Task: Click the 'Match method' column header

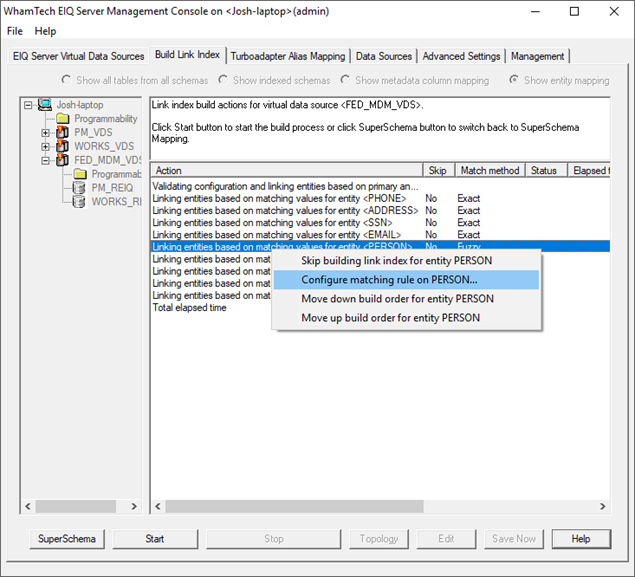Action: tap(489, 171)
